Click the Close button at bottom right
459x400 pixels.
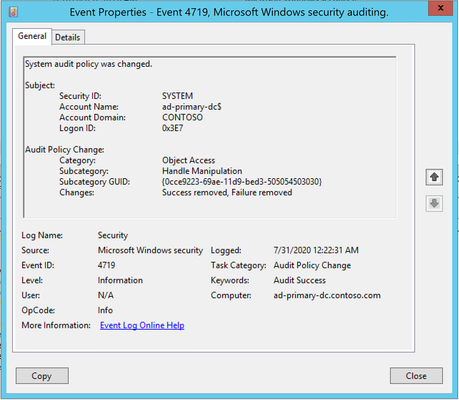[x=416, y=376]
